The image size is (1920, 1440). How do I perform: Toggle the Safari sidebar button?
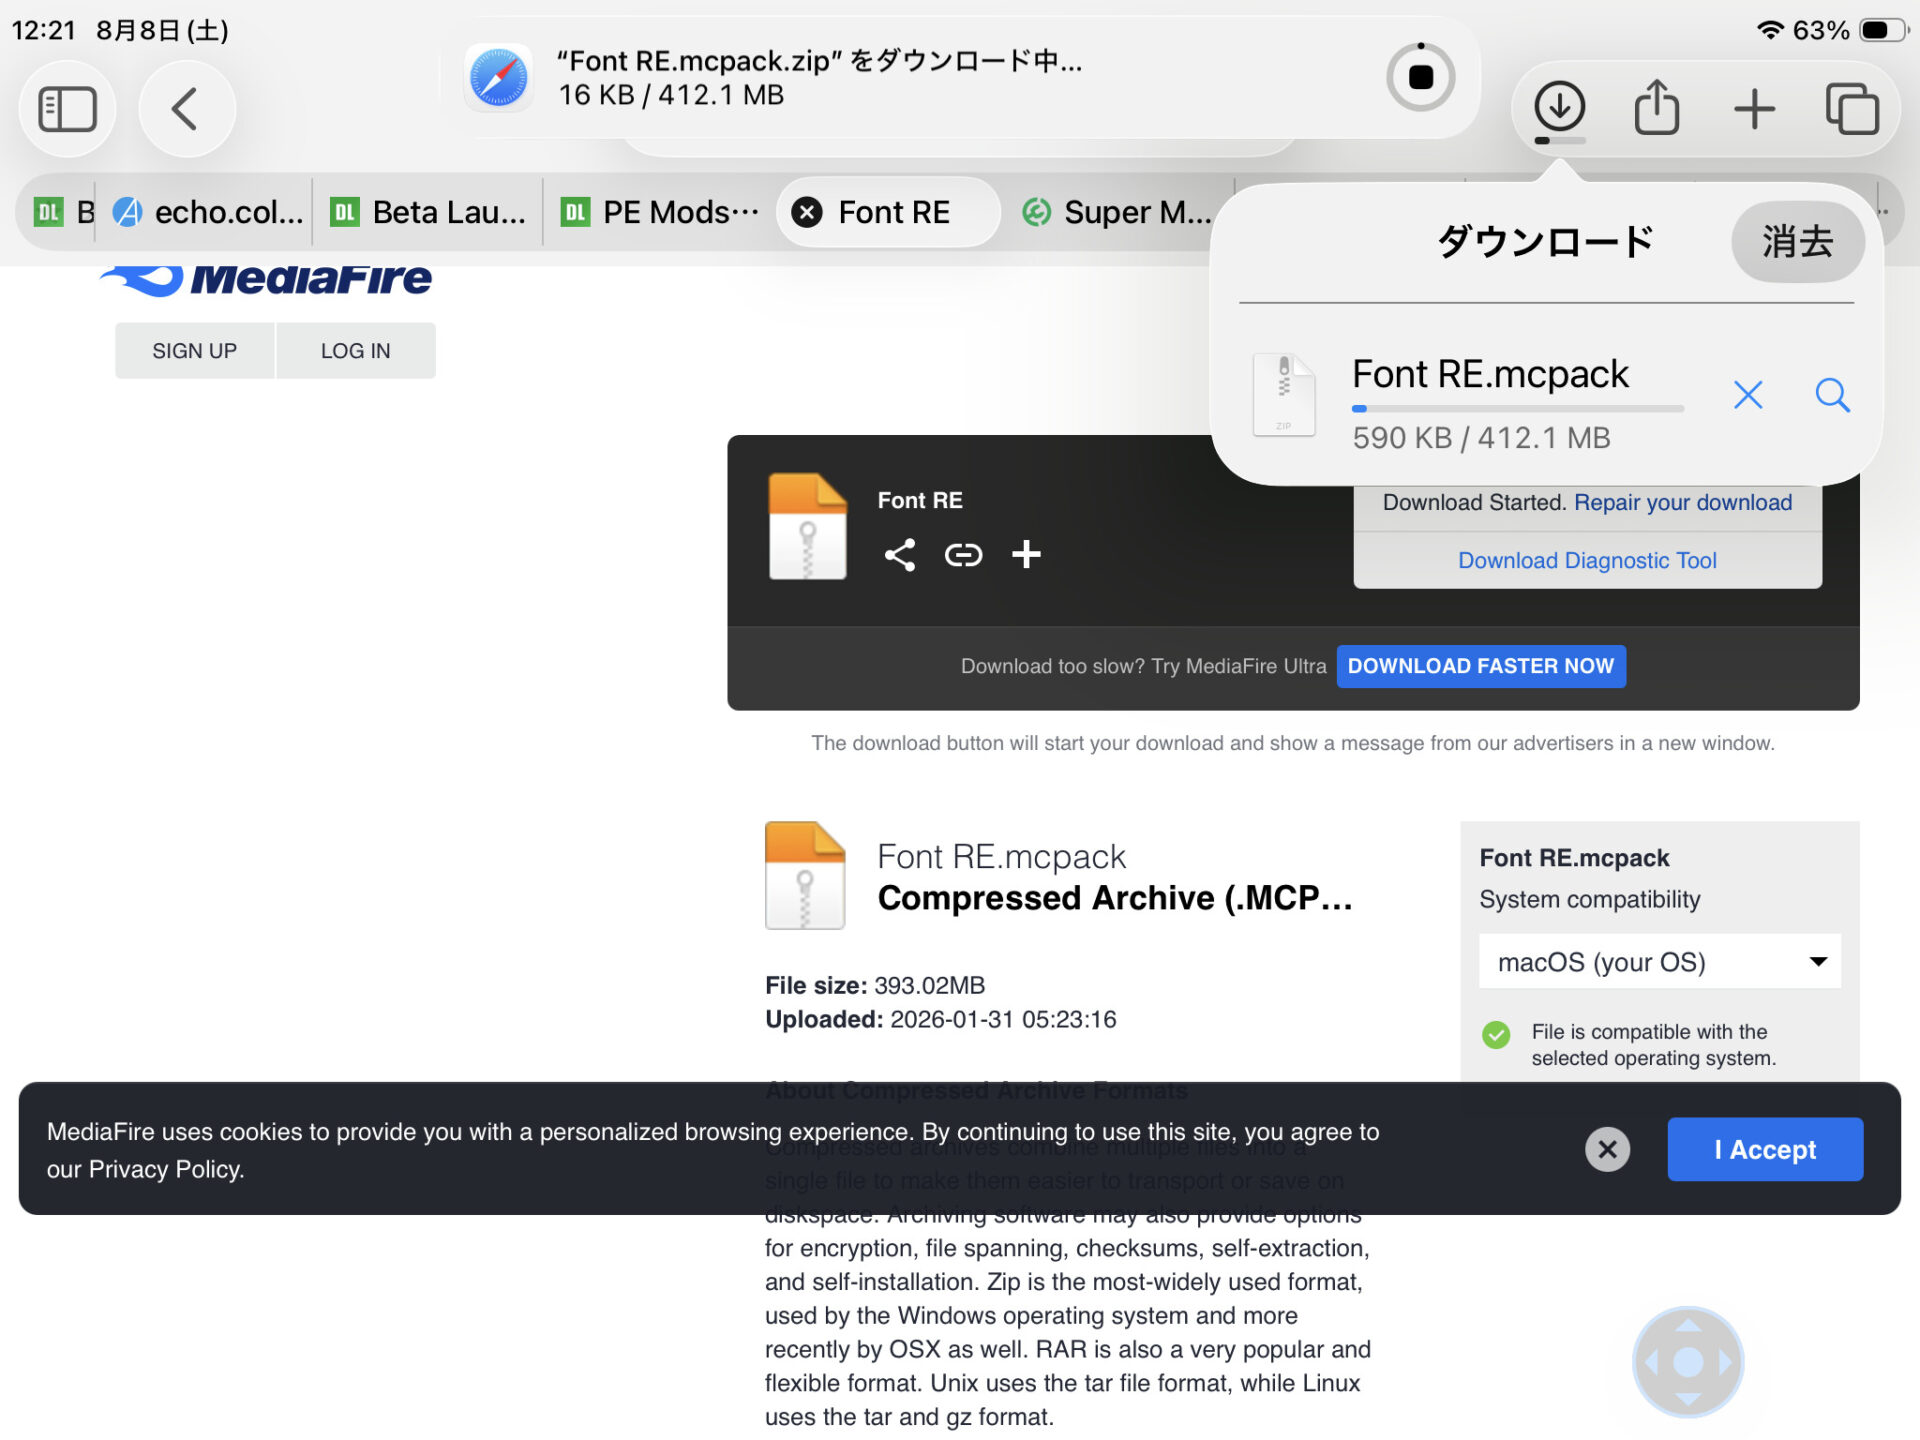[x=67, y=109]
